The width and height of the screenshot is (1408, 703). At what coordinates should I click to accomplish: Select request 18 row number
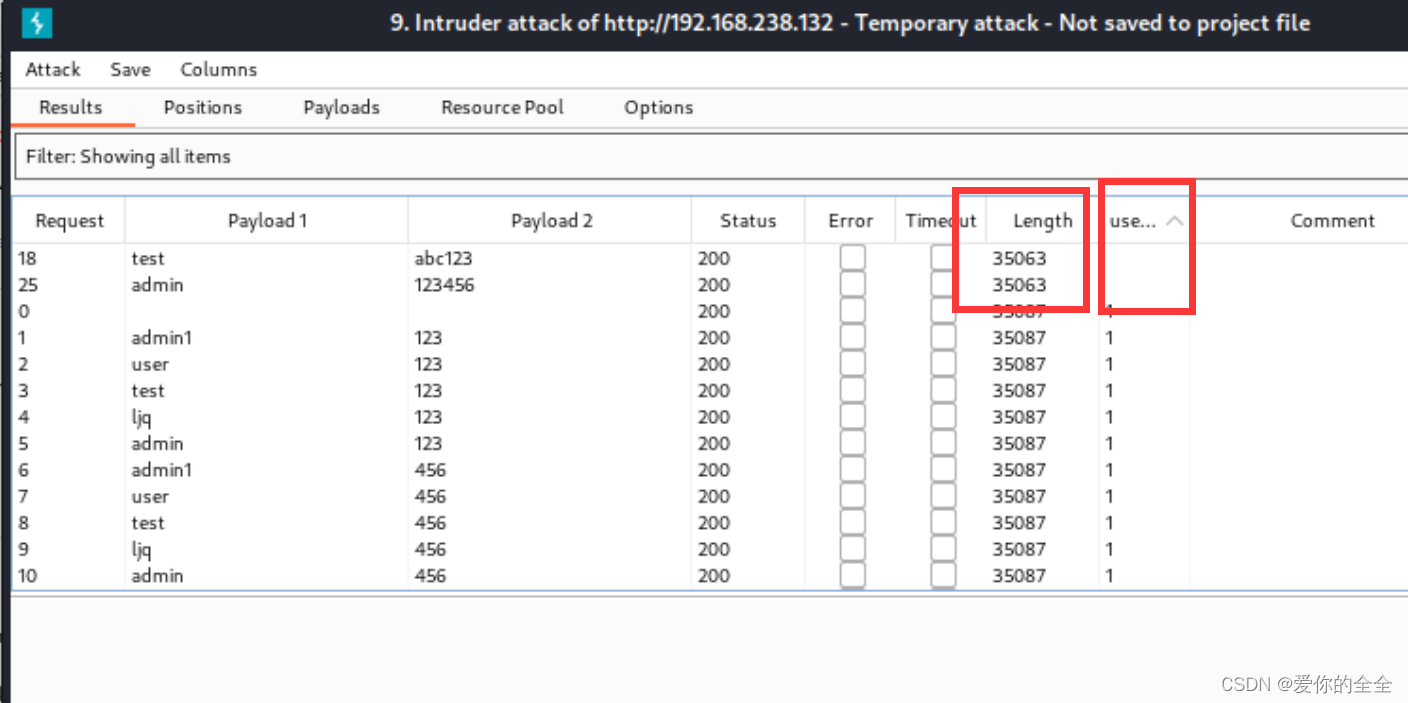(x=27, y=258)
